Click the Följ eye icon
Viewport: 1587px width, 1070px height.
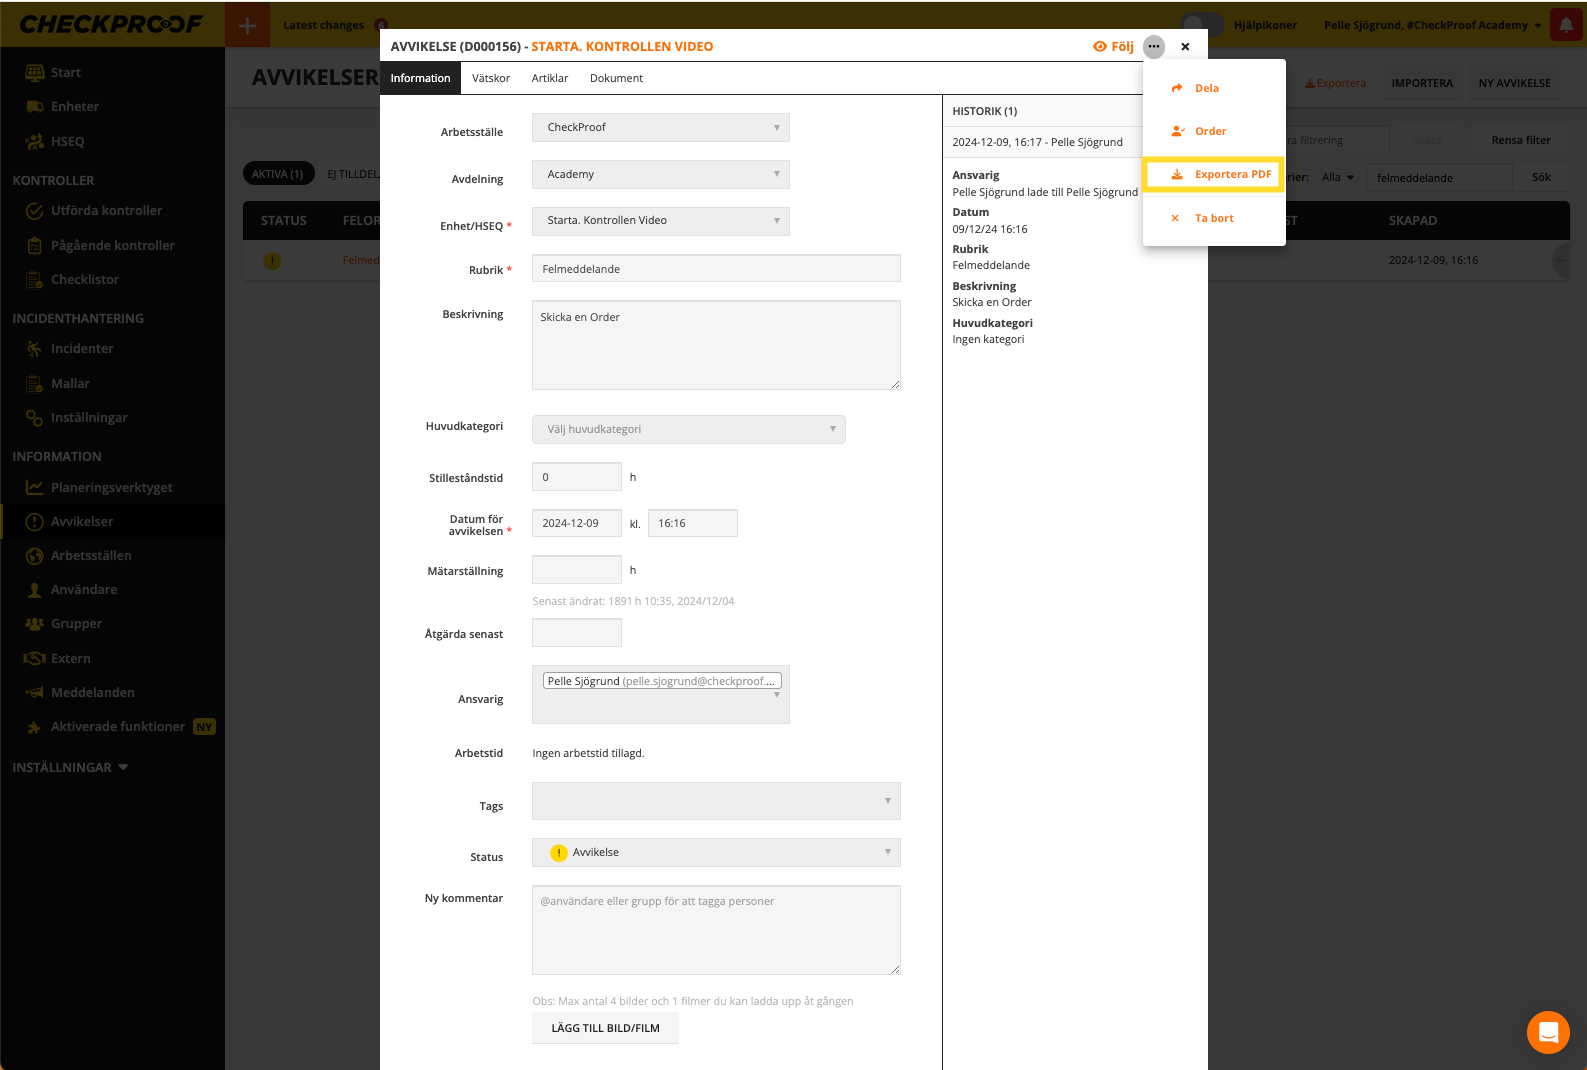[1100, 46]
